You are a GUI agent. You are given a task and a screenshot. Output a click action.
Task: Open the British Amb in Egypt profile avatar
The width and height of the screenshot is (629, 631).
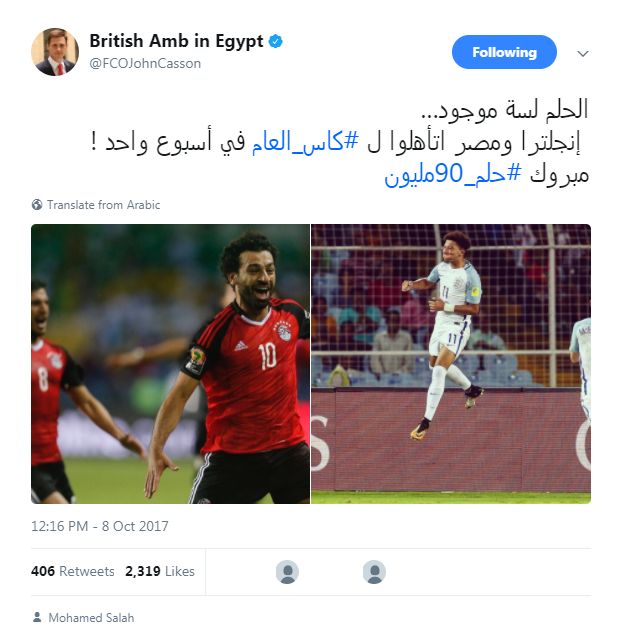click(x=55, y=52)
